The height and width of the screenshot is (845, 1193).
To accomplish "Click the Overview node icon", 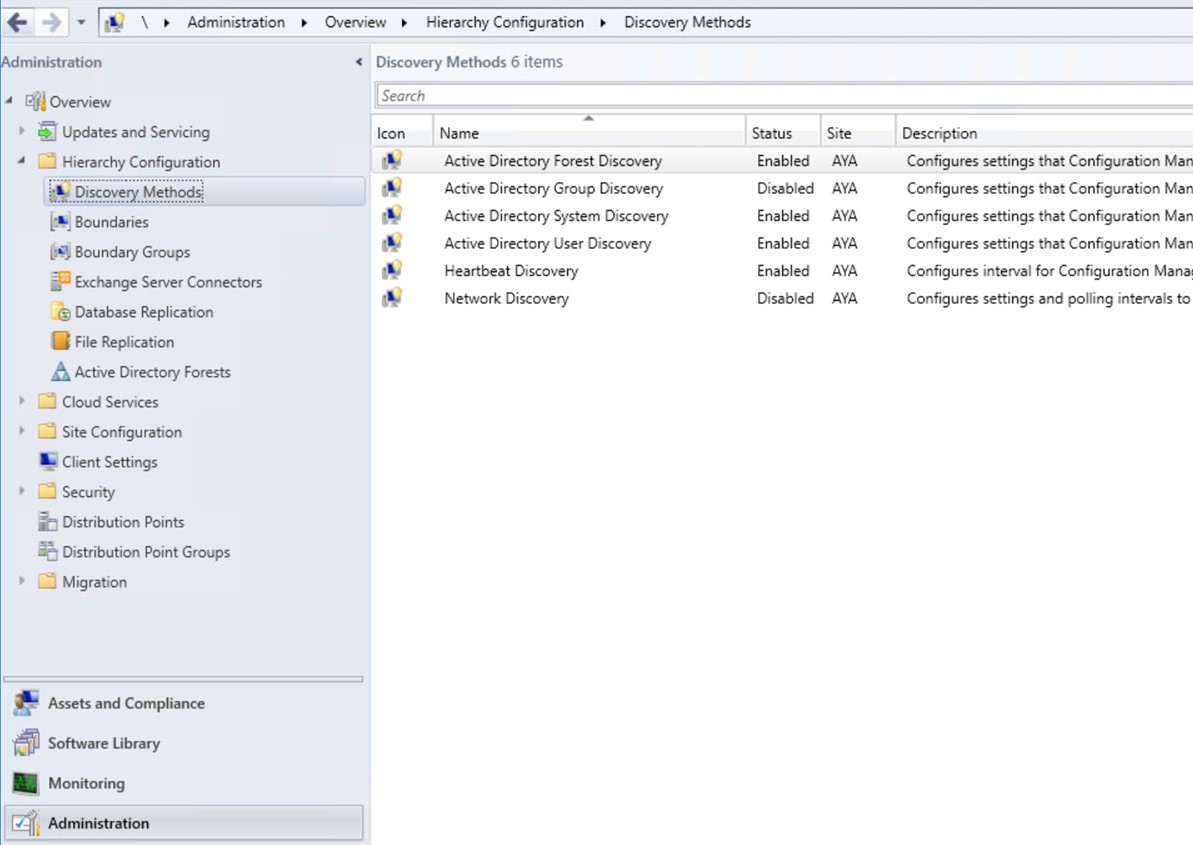I will 35,101.
